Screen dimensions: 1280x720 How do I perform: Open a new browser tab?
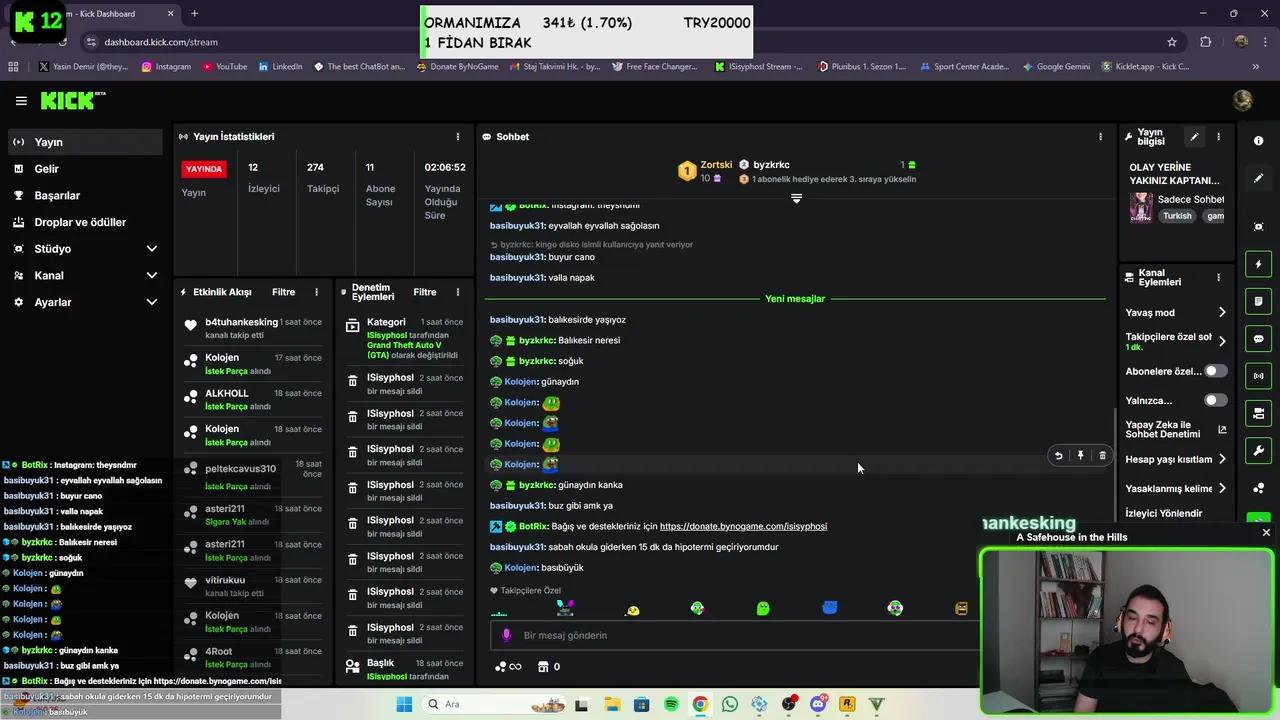point(194,14)
